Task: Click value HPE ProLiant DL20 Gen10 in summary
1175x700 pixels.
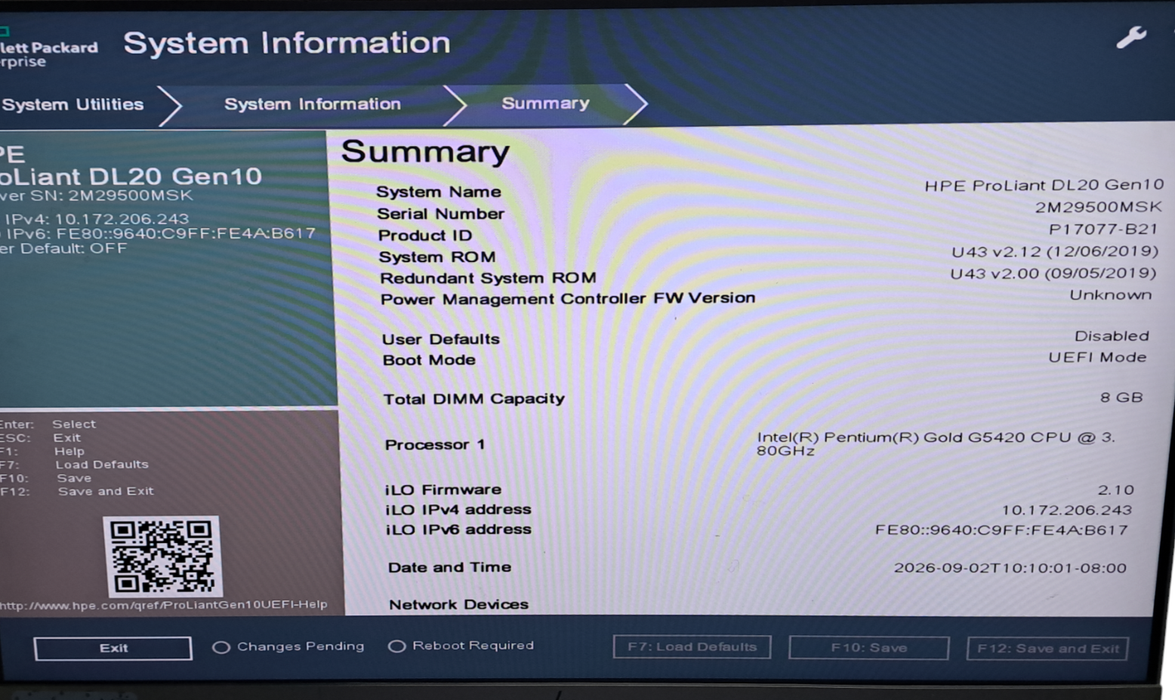Action: point(1044,185)
